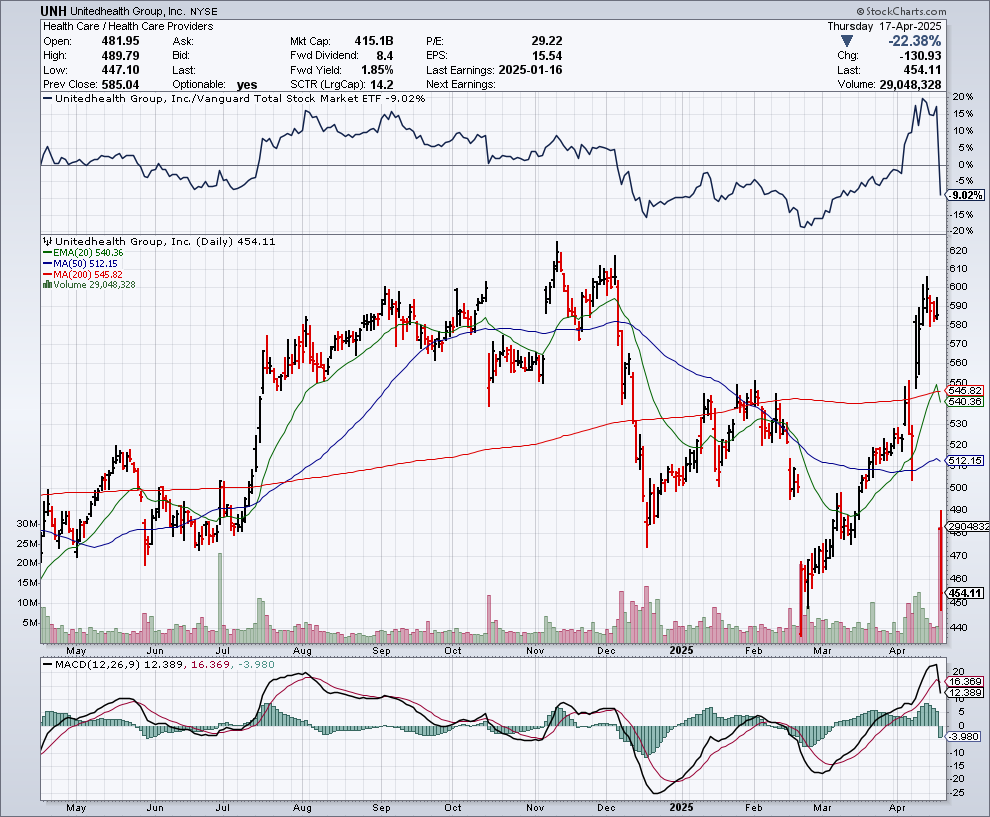Click the EPS value 15.54

(547, 56)
